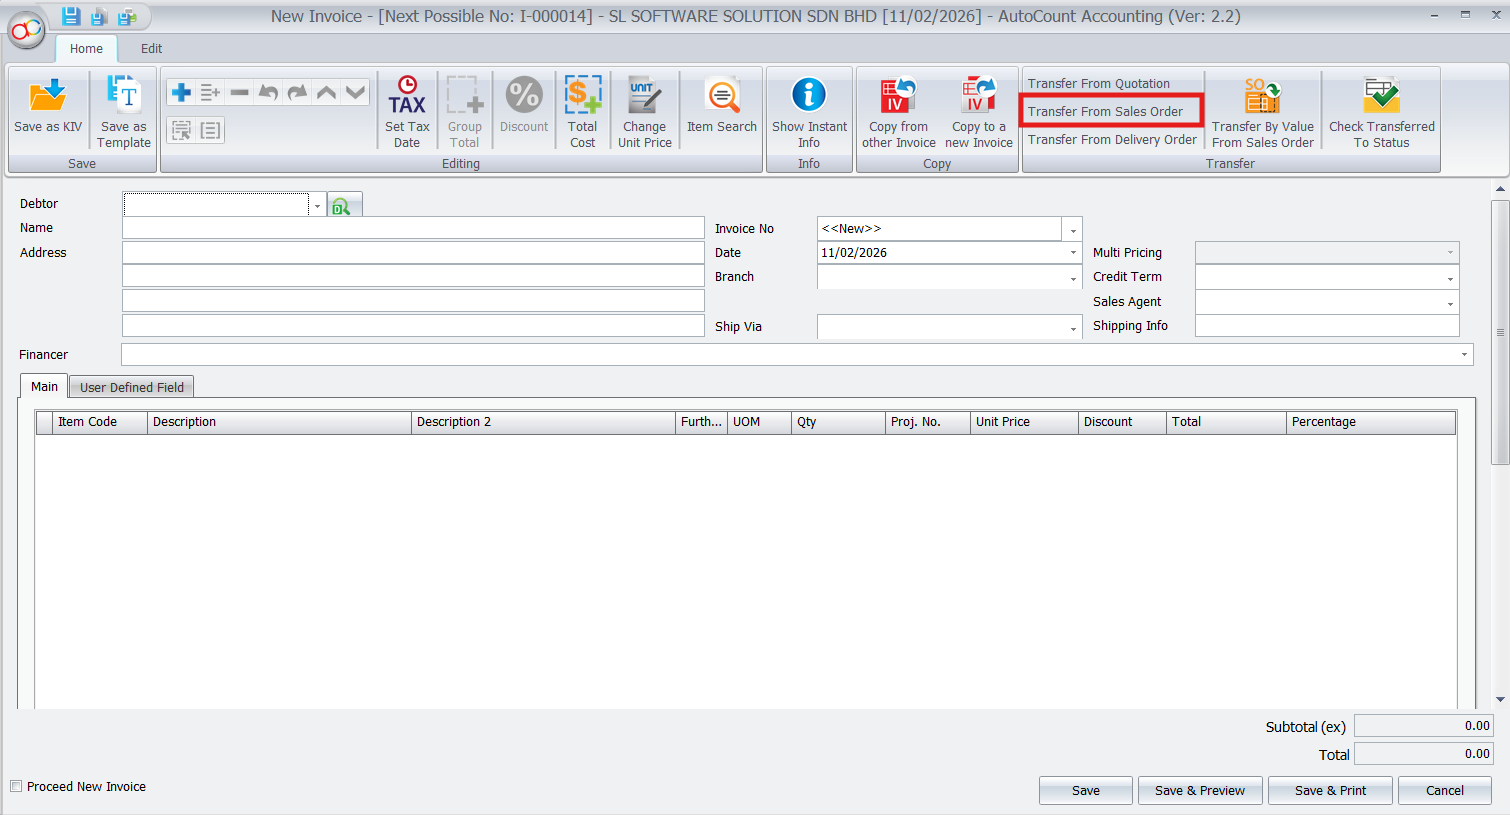The height and width of the screenshot is (815, 1510).
Task: Expand the Debtor dropdown arrow
Action: (317, 205)
